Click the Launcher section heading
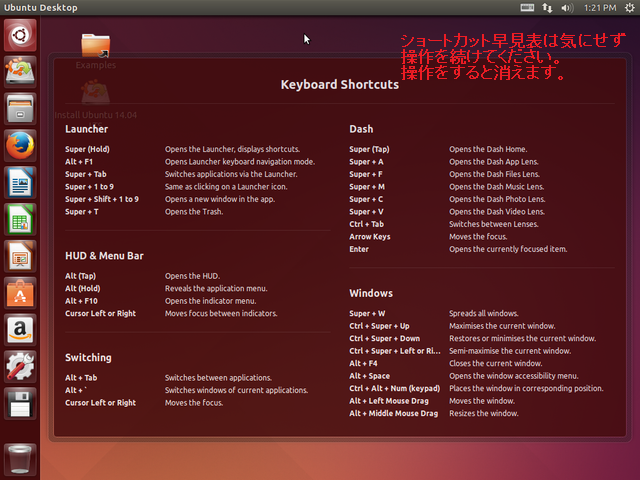Image resolution: width=640 pixels, height=480 pixels. click(87, 129)
